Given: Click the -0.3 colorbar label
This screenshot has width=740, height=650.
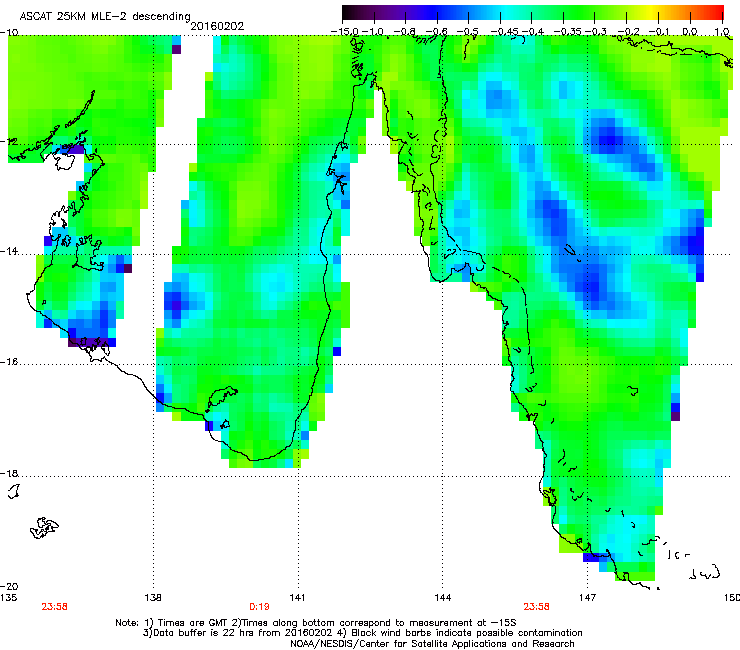Looking at the screenshot, I should coord(596,32).
